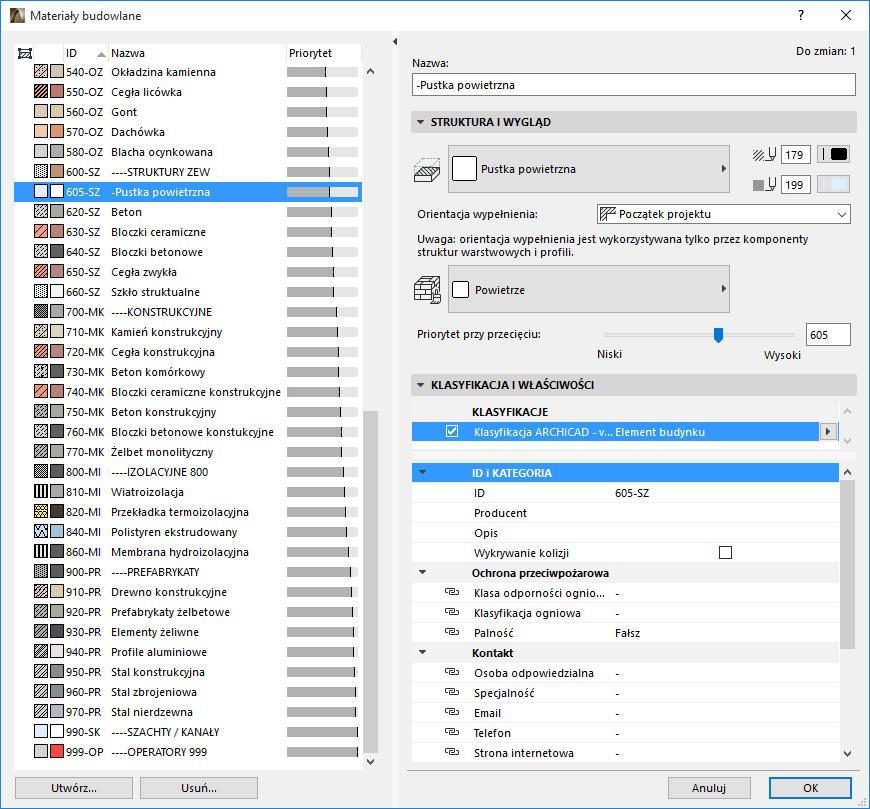Click the materials list scrollbar thumb
870x809 pixels.
pos(370,582)
